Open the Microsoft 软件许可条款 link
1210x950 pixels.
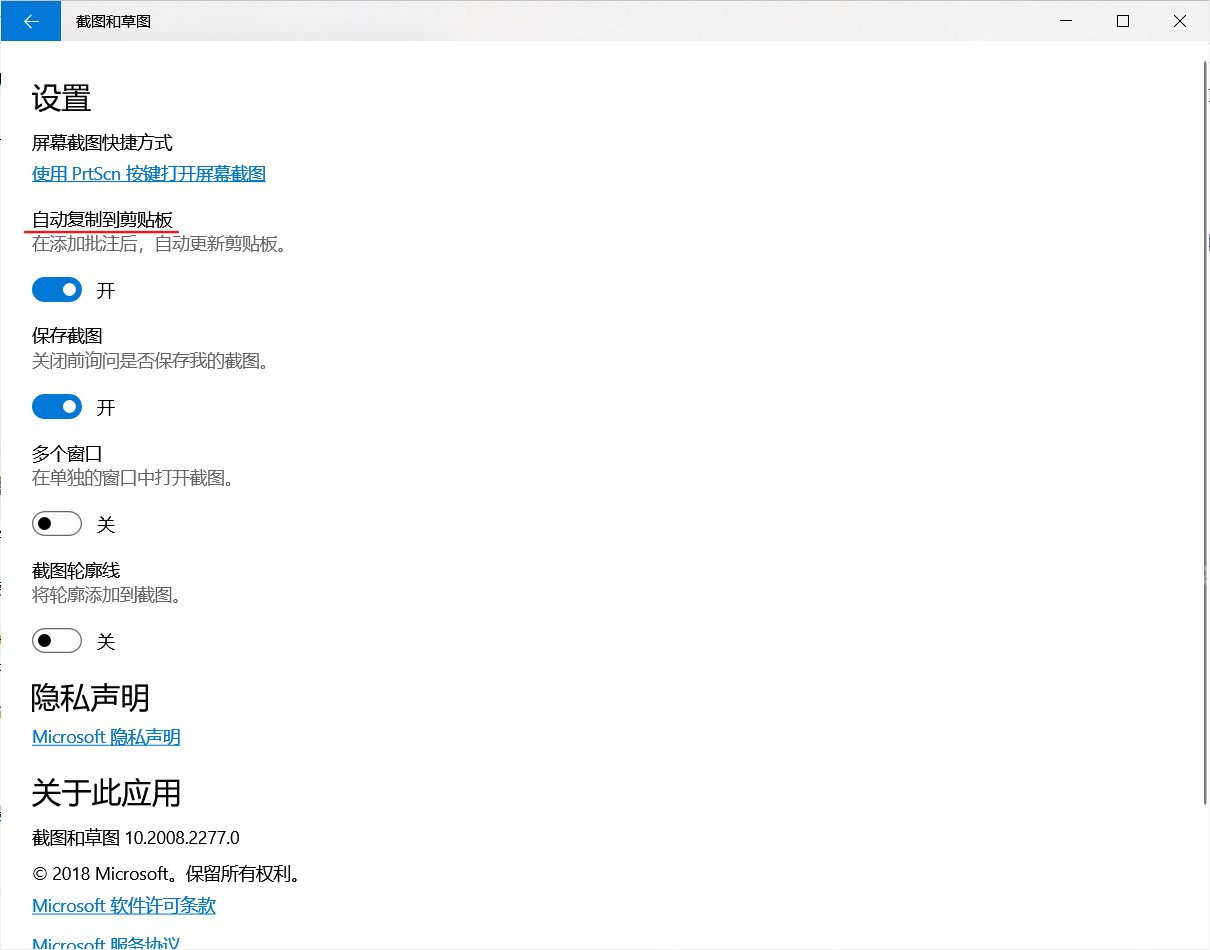point(124,906)
